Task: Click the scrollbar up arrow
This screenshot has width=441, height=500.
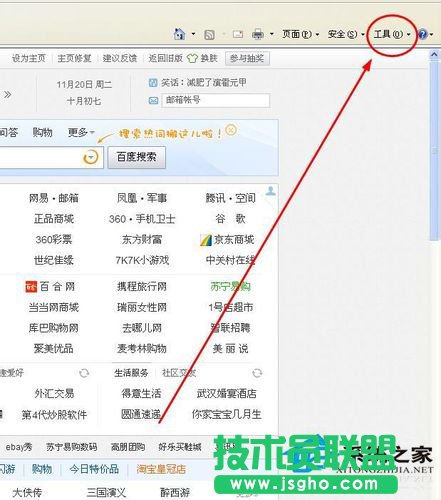Action: pyautogui.click(x=434, y=55)
